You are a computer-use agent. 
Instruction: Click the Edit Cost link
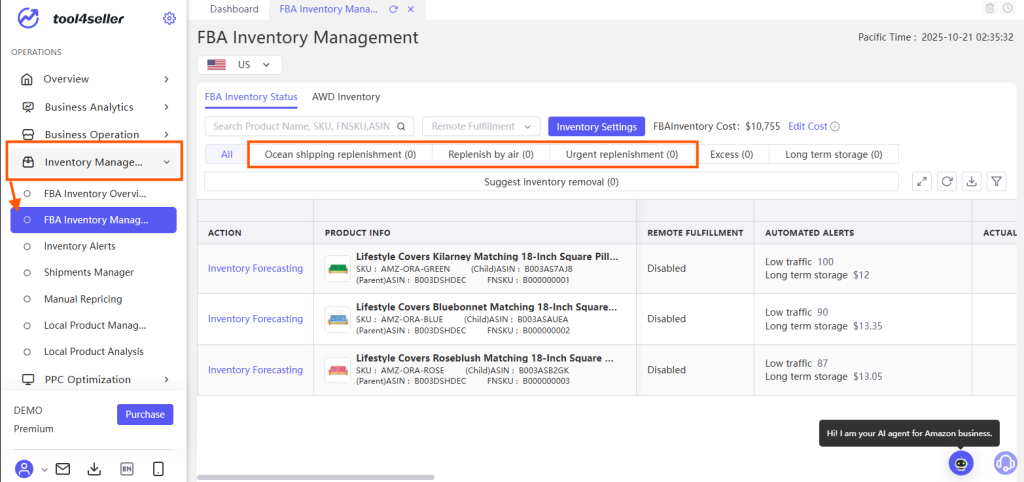[807, 127]
